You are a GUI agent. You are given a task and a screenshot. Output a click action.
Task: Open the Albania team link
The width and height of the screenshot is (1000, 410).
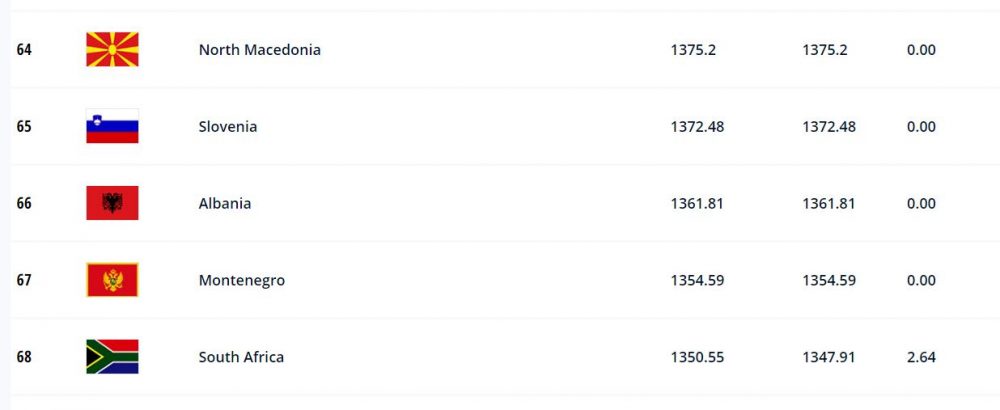224,203
